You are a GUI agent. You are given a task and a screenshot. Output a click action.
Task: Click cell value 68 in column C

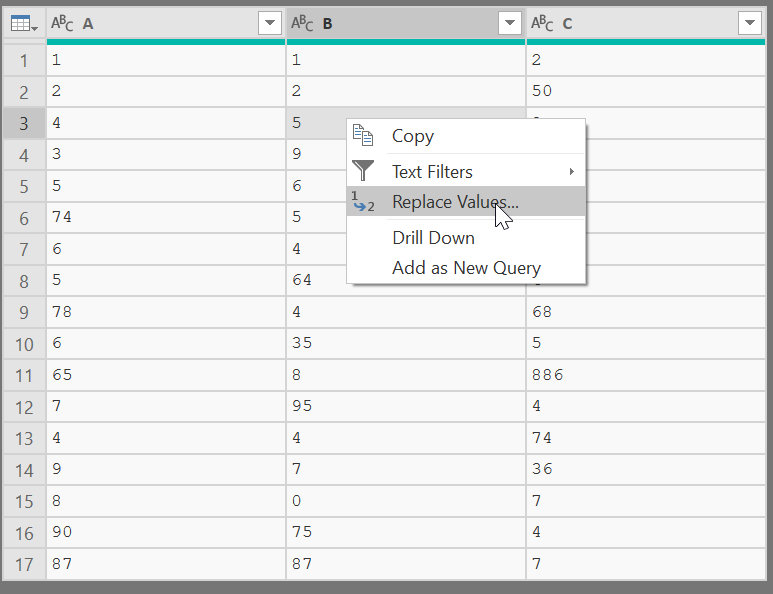point(542,312)
